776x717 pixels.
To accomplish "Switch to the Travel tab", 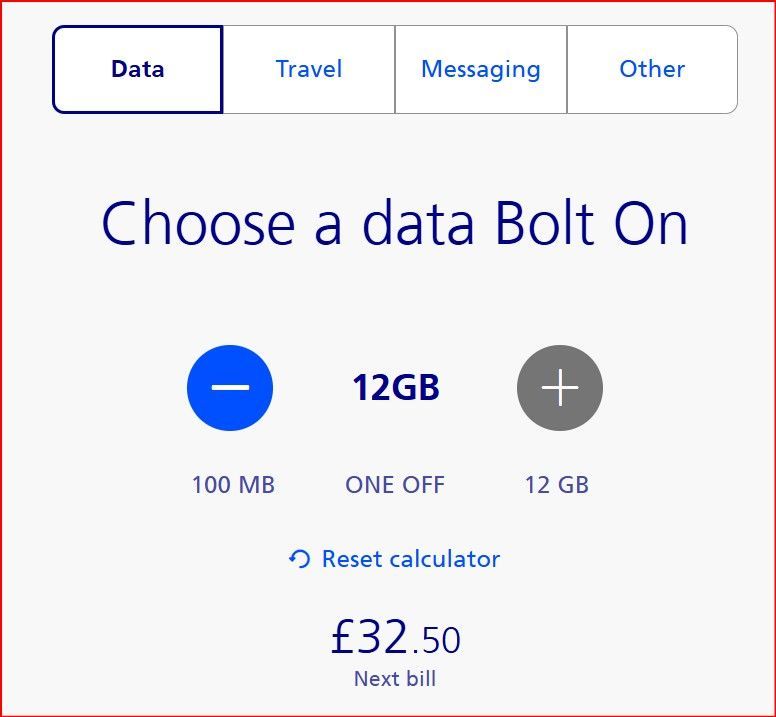I will point(309,69).
